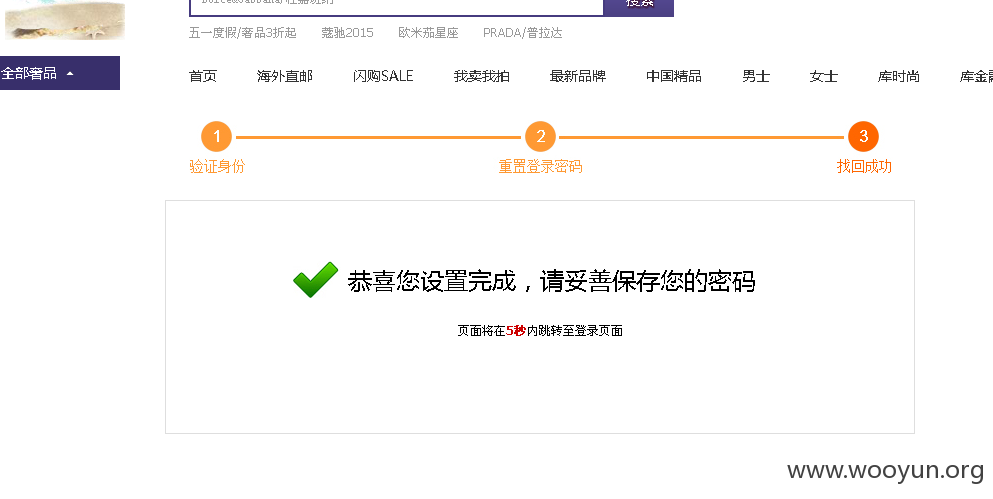
Task: Go to 海外直邮 section
Action: click(284, 76)
